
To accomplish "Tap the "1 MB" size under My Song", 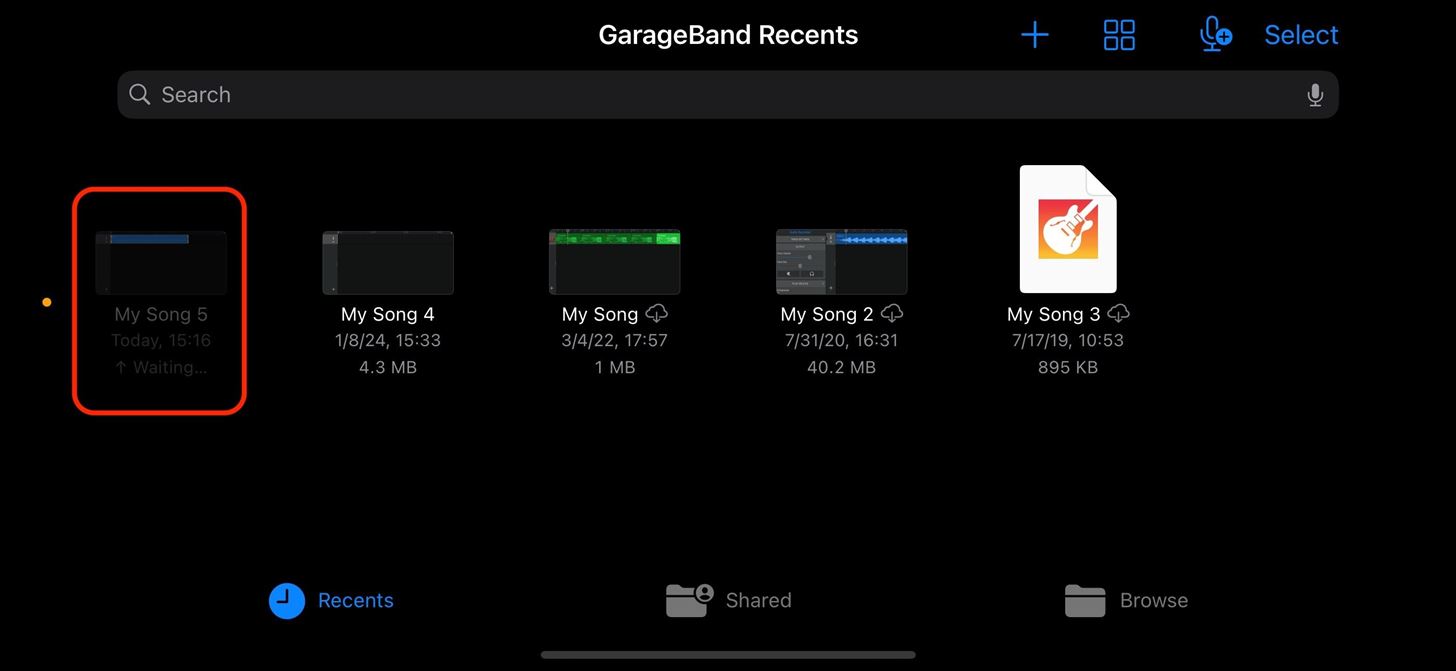I will point(615,367).
